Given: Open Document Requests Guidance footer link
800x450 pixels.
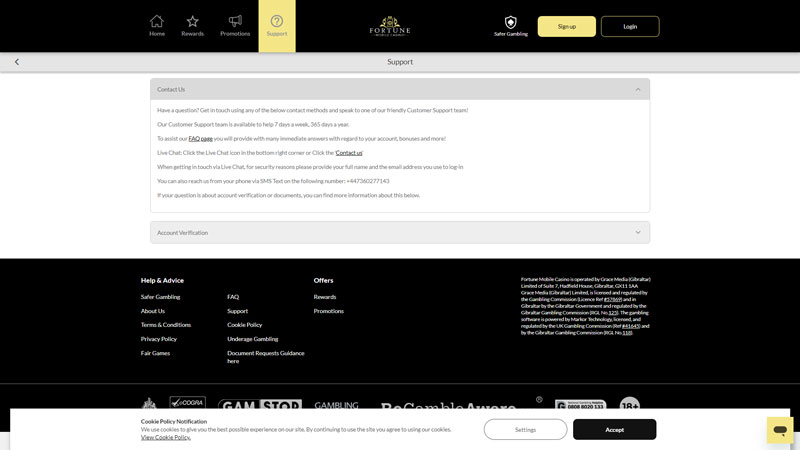Looking at the screenshot, I should (265, 357).
